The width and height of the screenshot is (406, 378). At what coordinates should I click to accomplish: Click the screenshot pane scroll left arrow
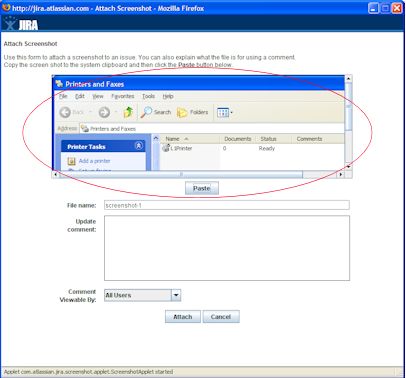(56, 174)
